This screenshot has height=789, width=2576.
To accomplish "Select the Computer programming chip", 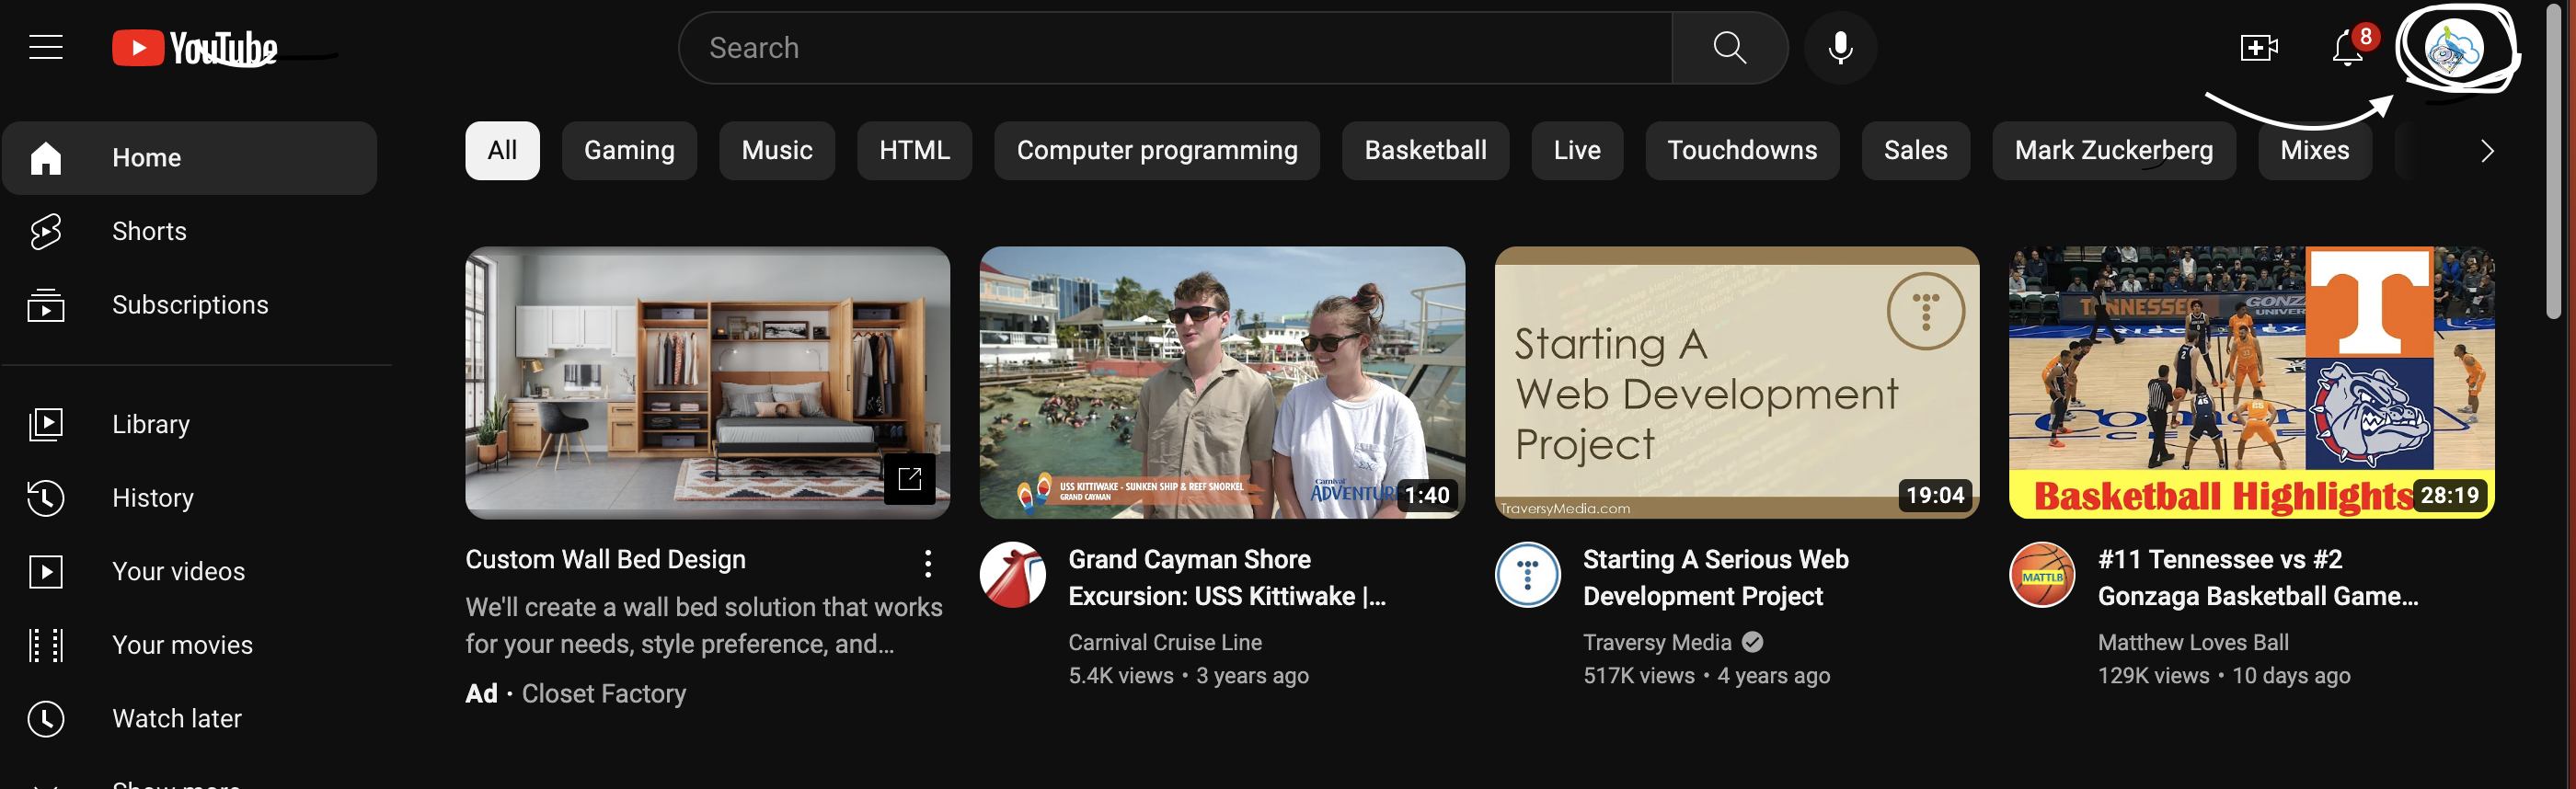I will [1156, 151].
